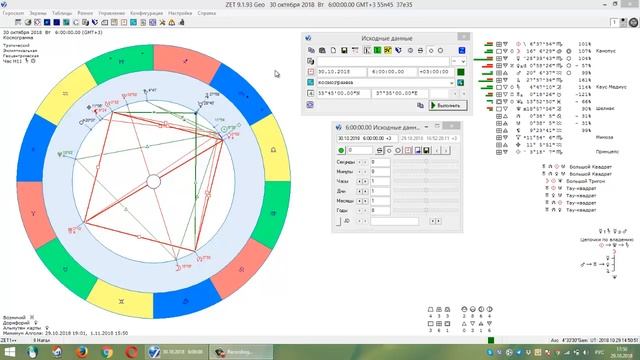Click the Часы slider
Screen dimensions: 640x360
[x=426, y=181]
